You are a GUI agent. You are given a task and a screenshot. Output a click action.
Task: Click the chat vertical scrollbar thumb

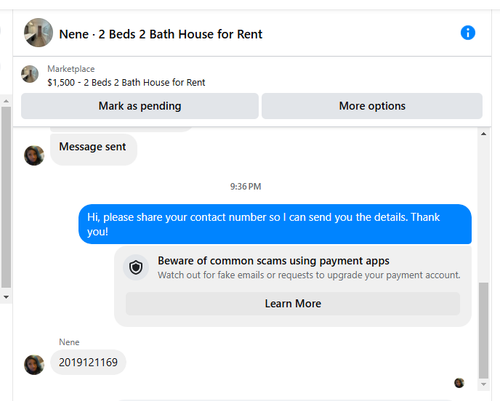[x=484, y=330]
